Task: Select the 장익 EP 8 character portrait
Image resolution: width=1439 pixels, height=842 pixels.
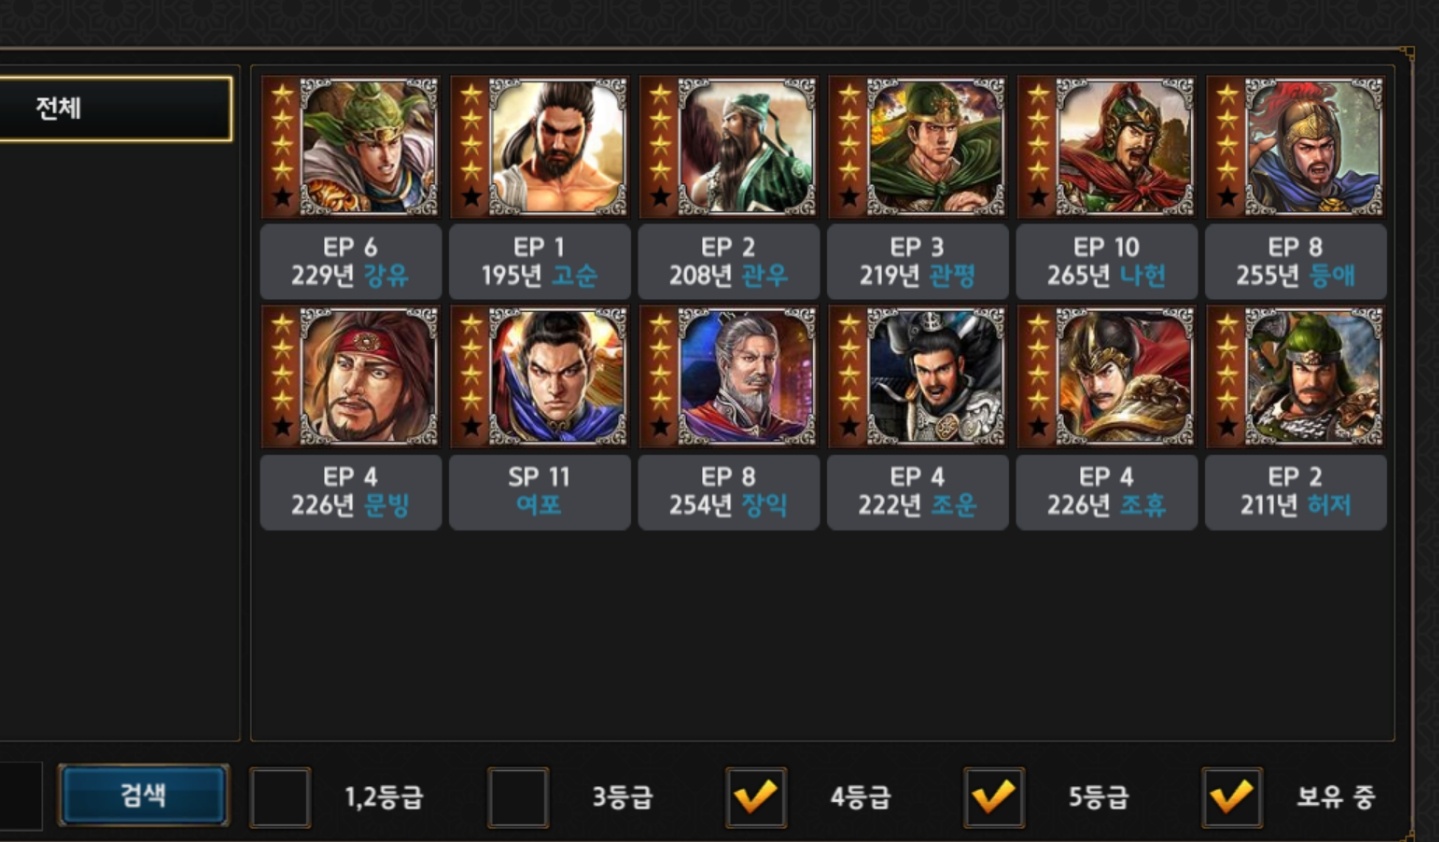Action: pos(728,377)
